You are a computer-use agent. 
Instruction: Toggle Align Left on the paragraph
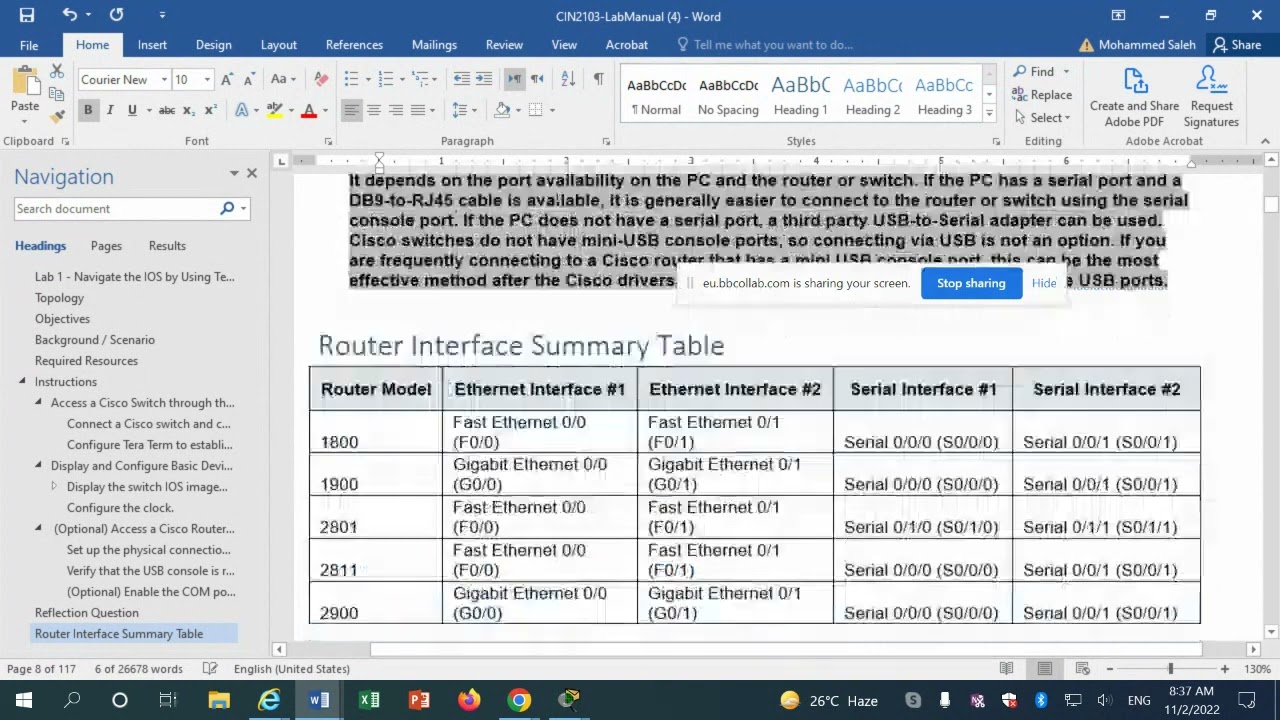coord(351,110)
